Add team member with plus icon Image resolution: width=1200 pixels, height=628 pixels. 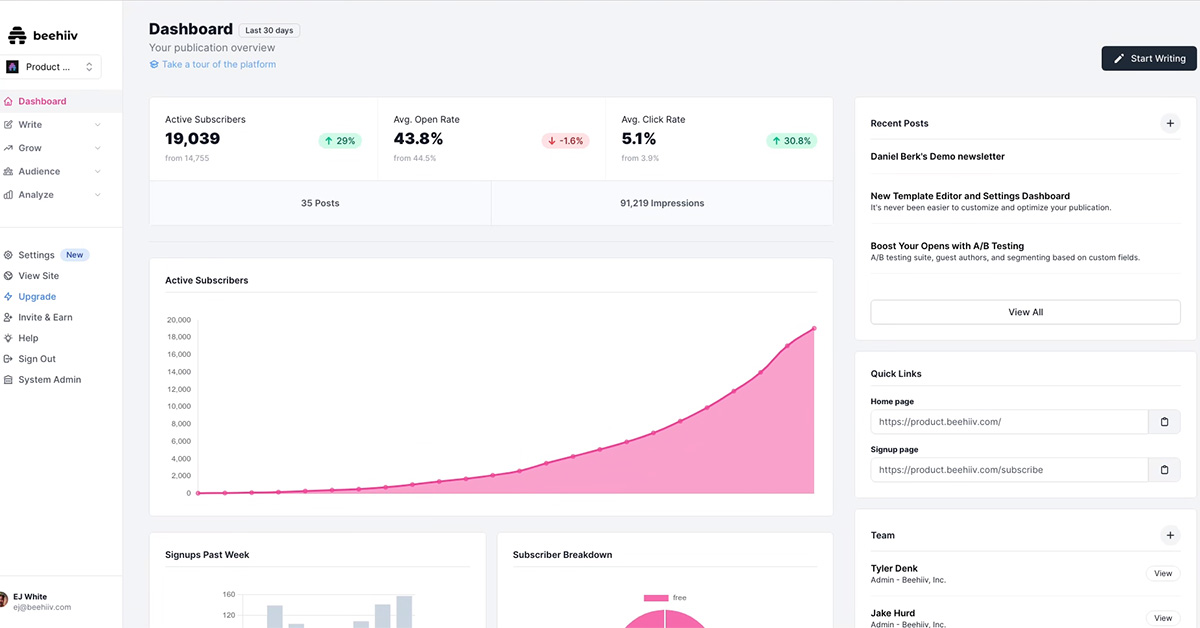pyautogui.click(x=1170, y=535)
